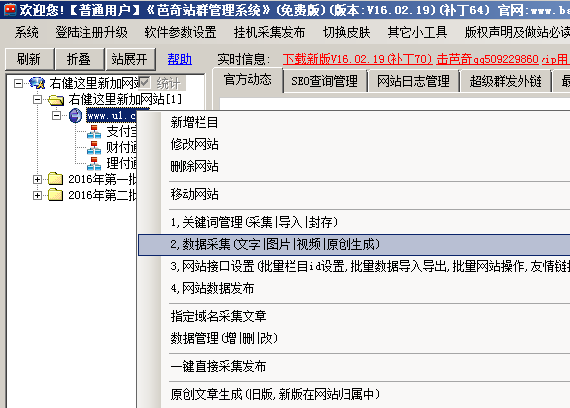570x408 pixels.
Task: Click the red 下载新版V16.02.19 download link
Action: click(358, 59)
